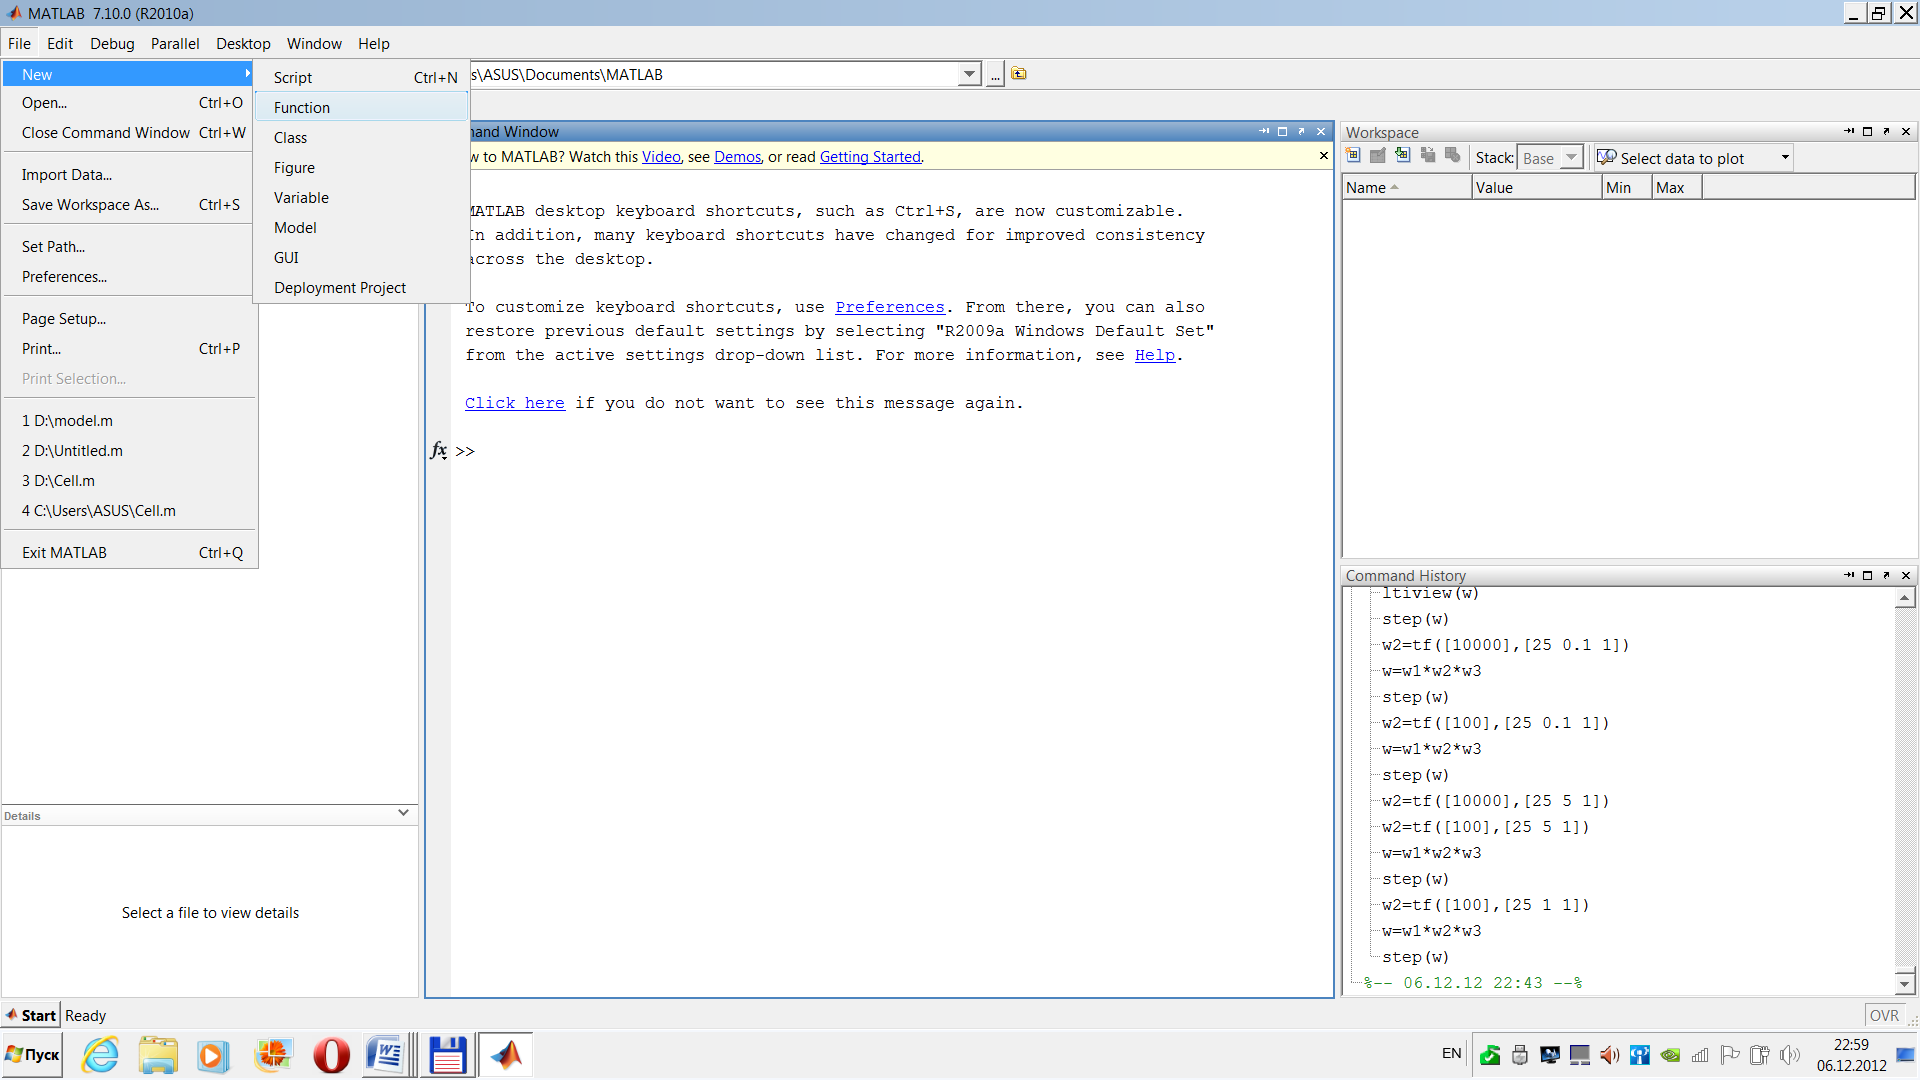Click the Import data icon in Workspace toolbar
Screen dimensions: 1920x1080
click(x=1403, y=156)
